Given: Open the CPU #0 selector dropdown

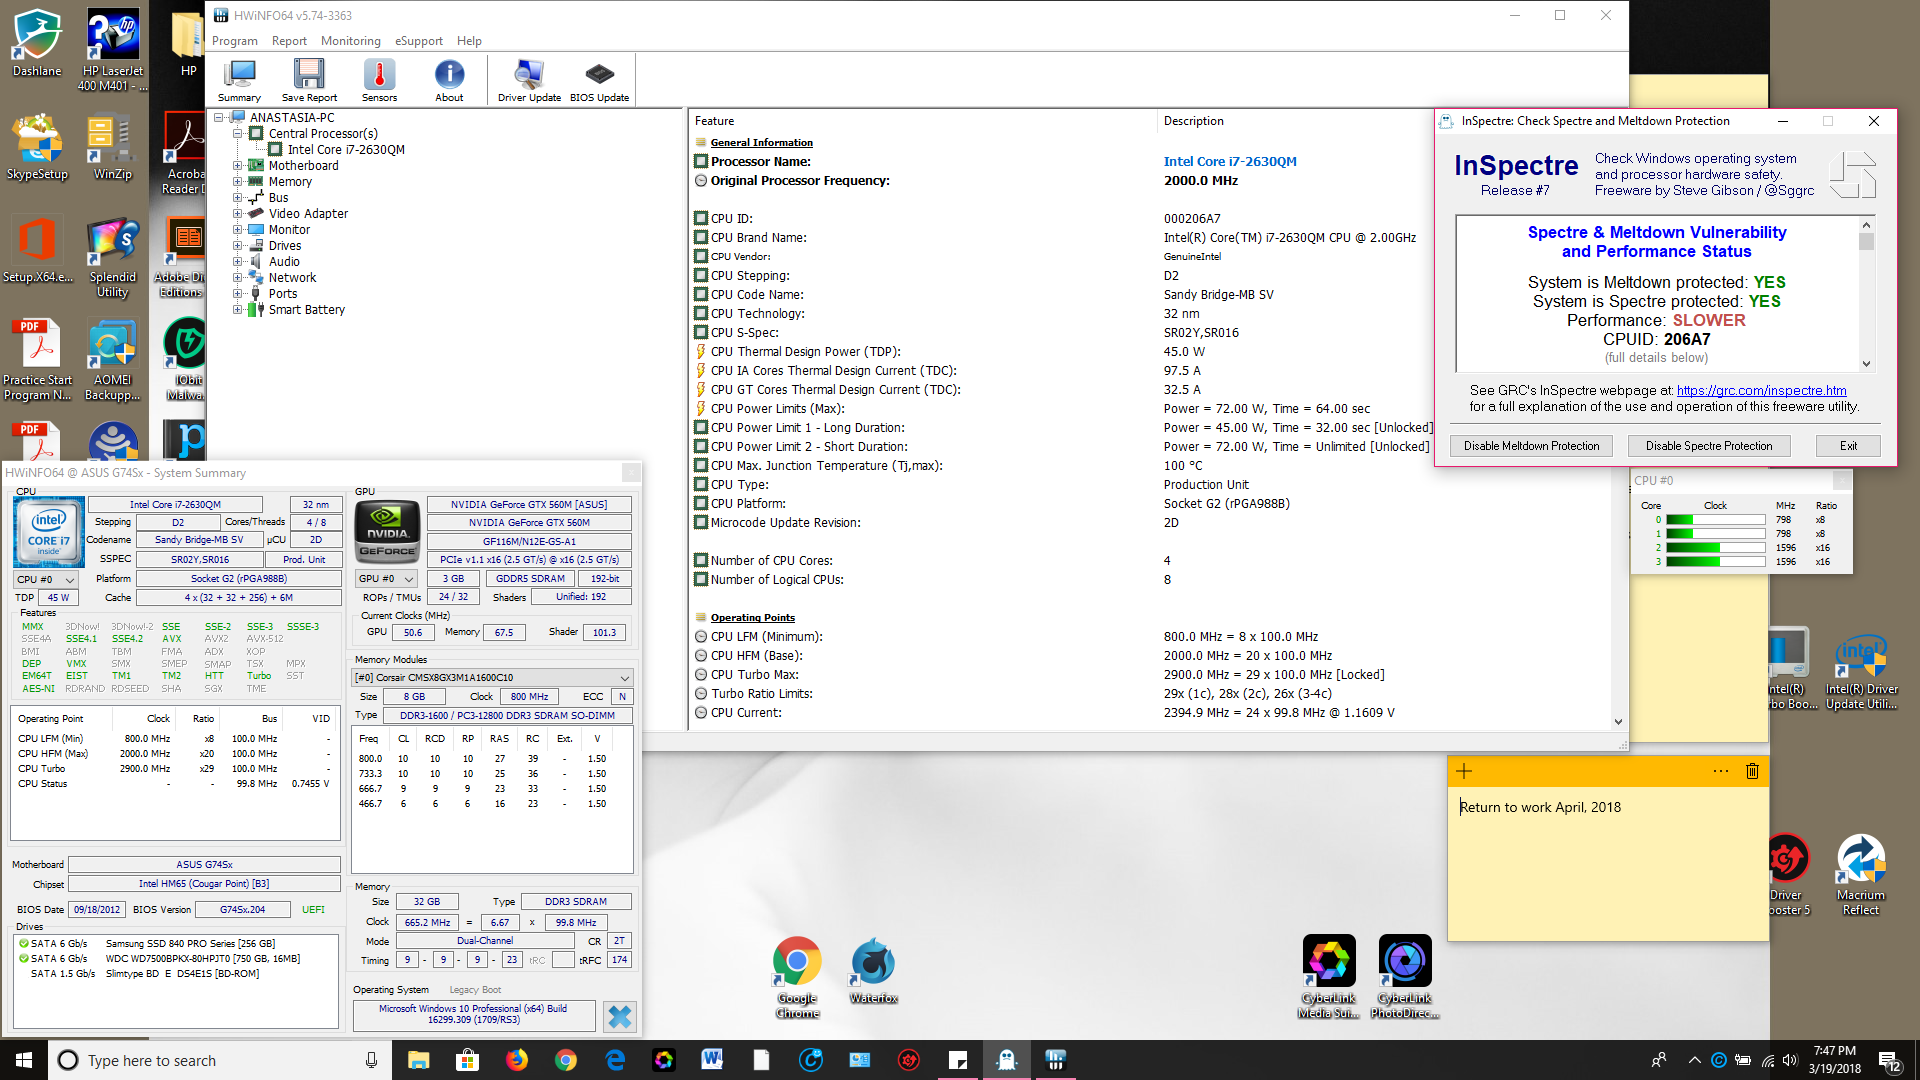Looking at the screenshot, I should click(46, 579).
